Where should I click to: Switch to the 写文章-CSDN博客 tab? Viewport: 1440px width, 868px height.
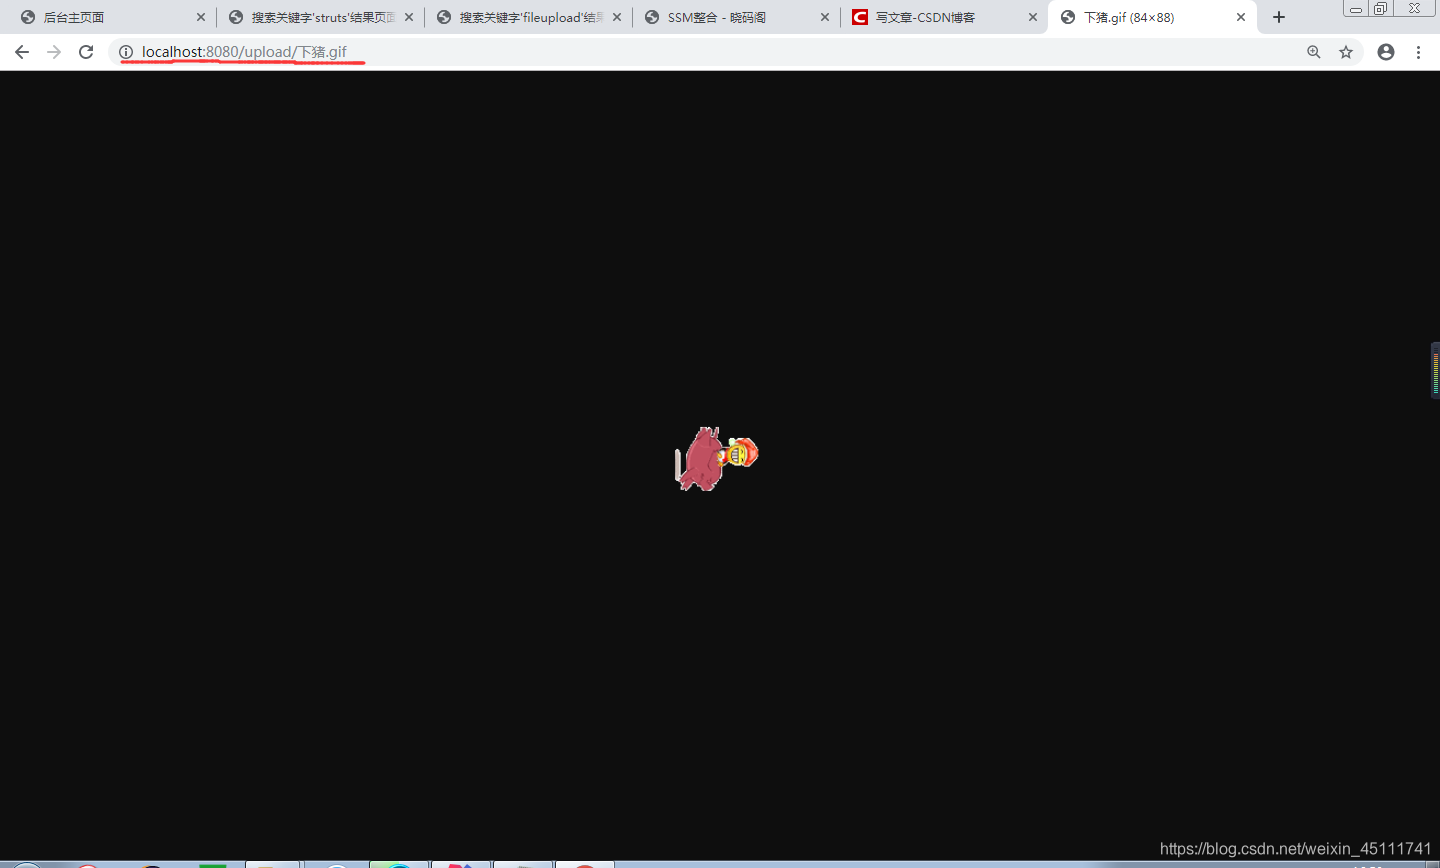coord(944,17)
